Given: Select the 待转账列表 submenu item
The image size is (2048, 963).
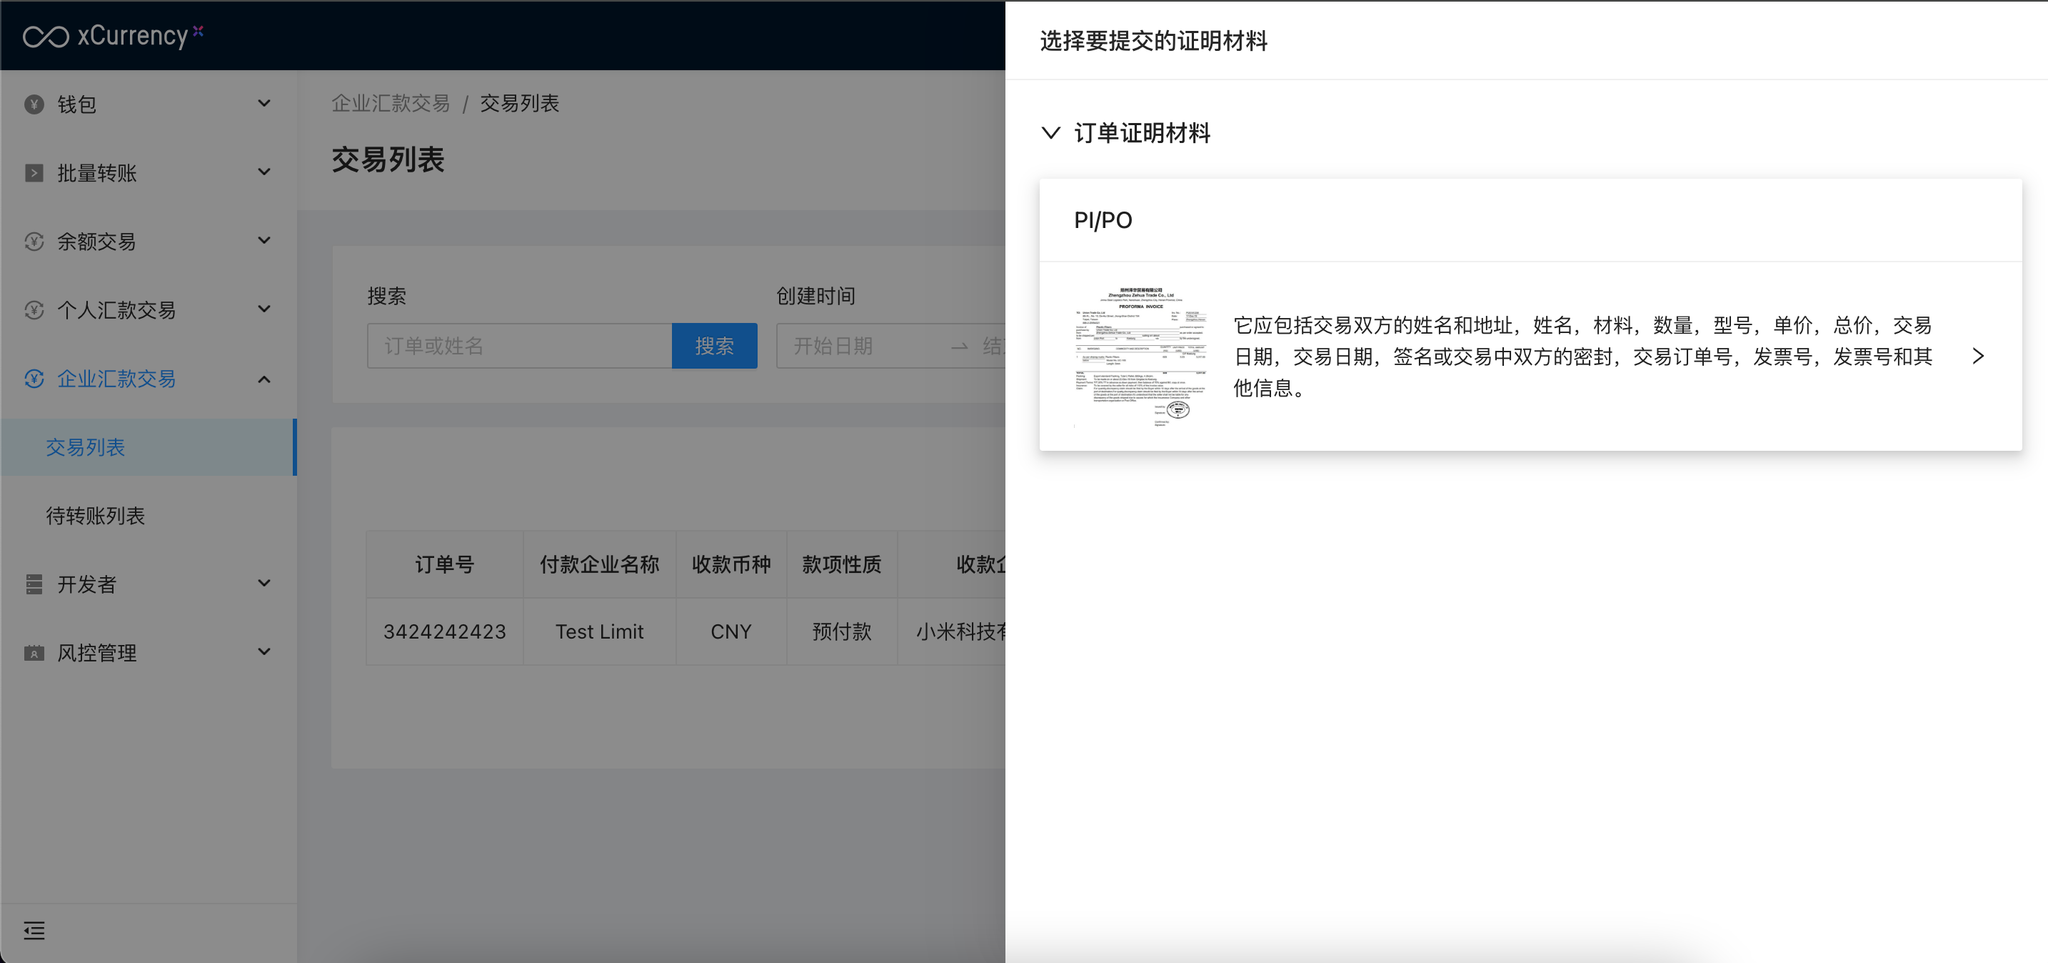Looking at the screenshot, I should [x=148, y=516].
